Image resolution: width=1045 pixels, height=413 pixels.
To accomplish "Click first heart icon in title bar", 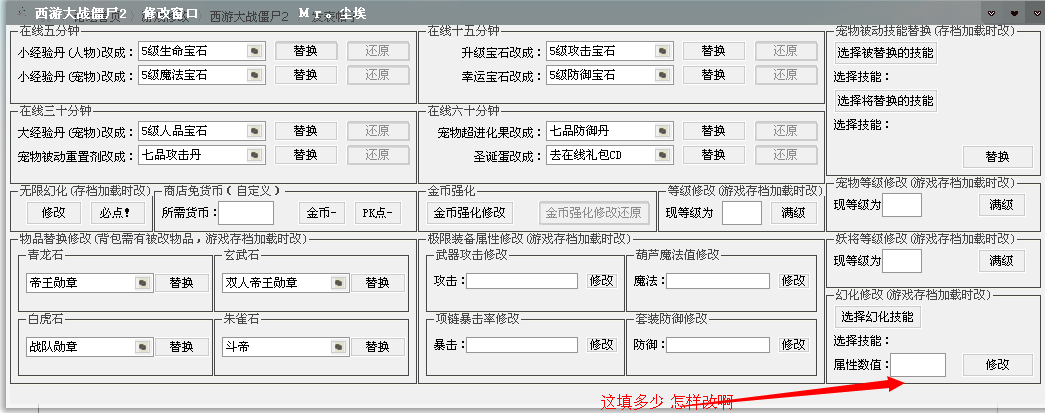I will tap(992, 13).
